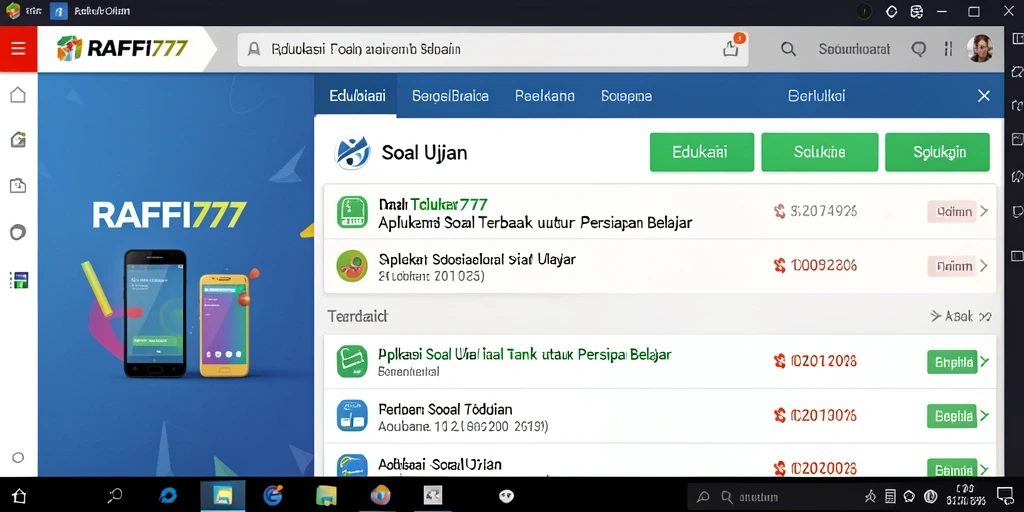
Task: Click the small circle at sidebar bottom
Action: pyautogui.click(x=18, y=458)
